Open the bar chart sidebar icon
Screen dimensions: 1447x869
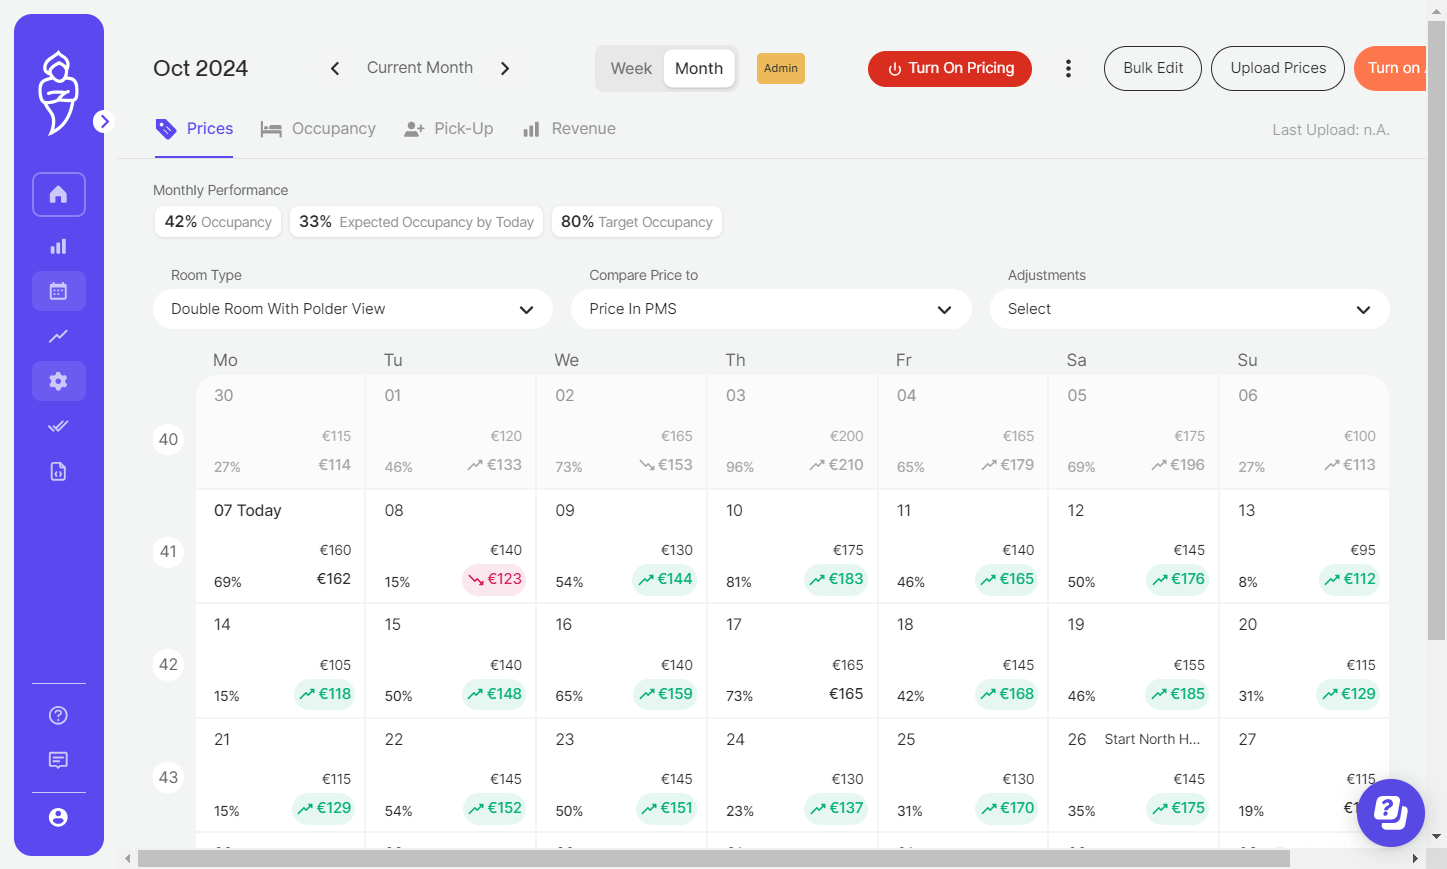(x=58, y=246)
